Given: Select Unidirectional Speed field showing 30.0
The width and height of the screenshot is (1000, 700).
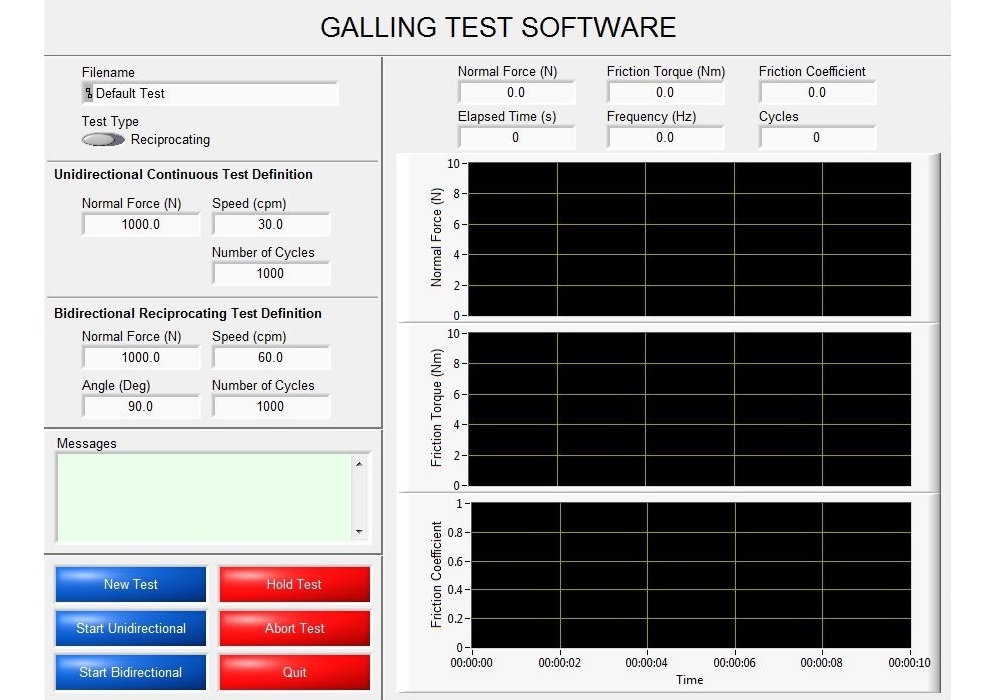Looking at the screenshot, I should (271, 224).
